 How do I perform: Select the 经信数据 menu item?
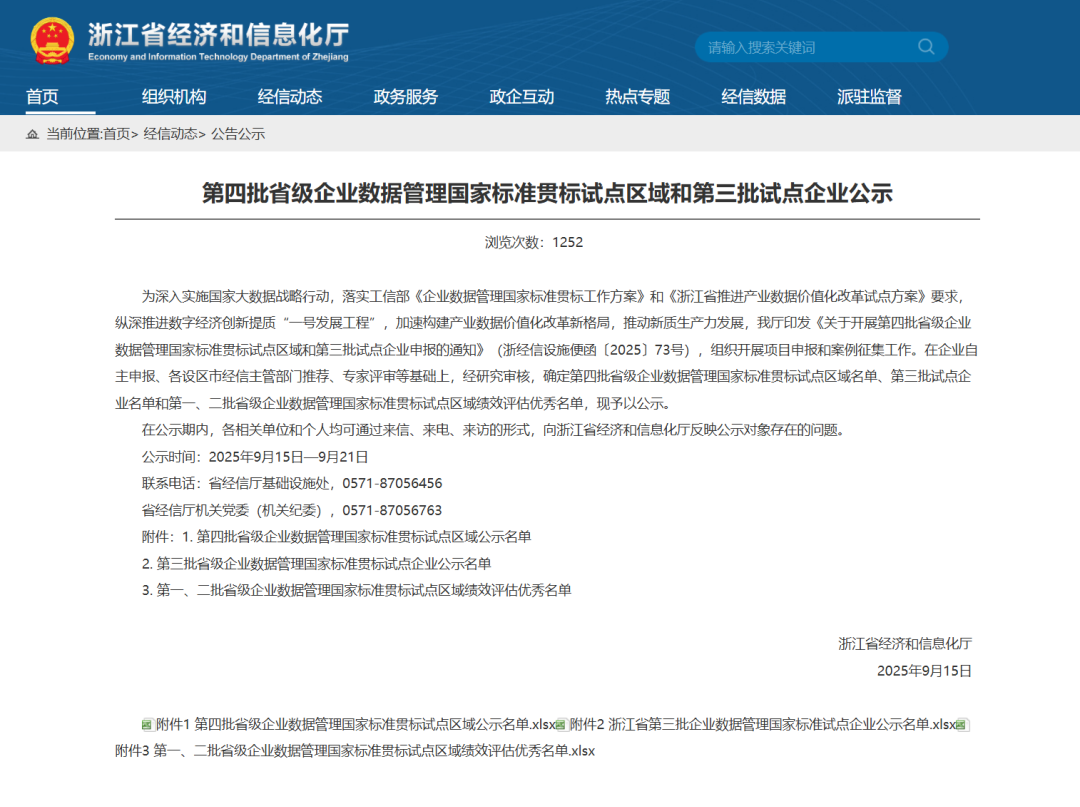(754, 97)
